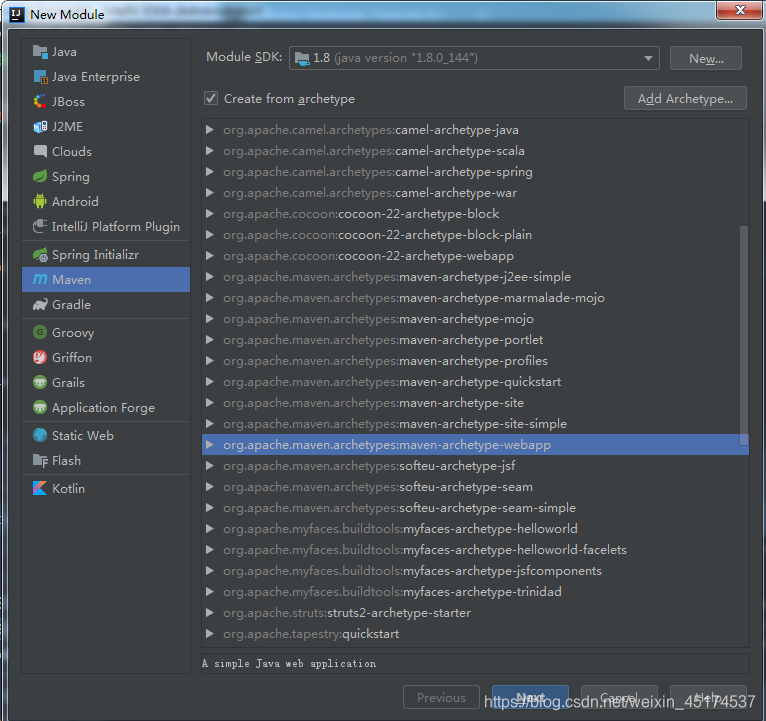
Task: Select cocoon-22-archetype-webapp row
Action: tap(475, 255)
